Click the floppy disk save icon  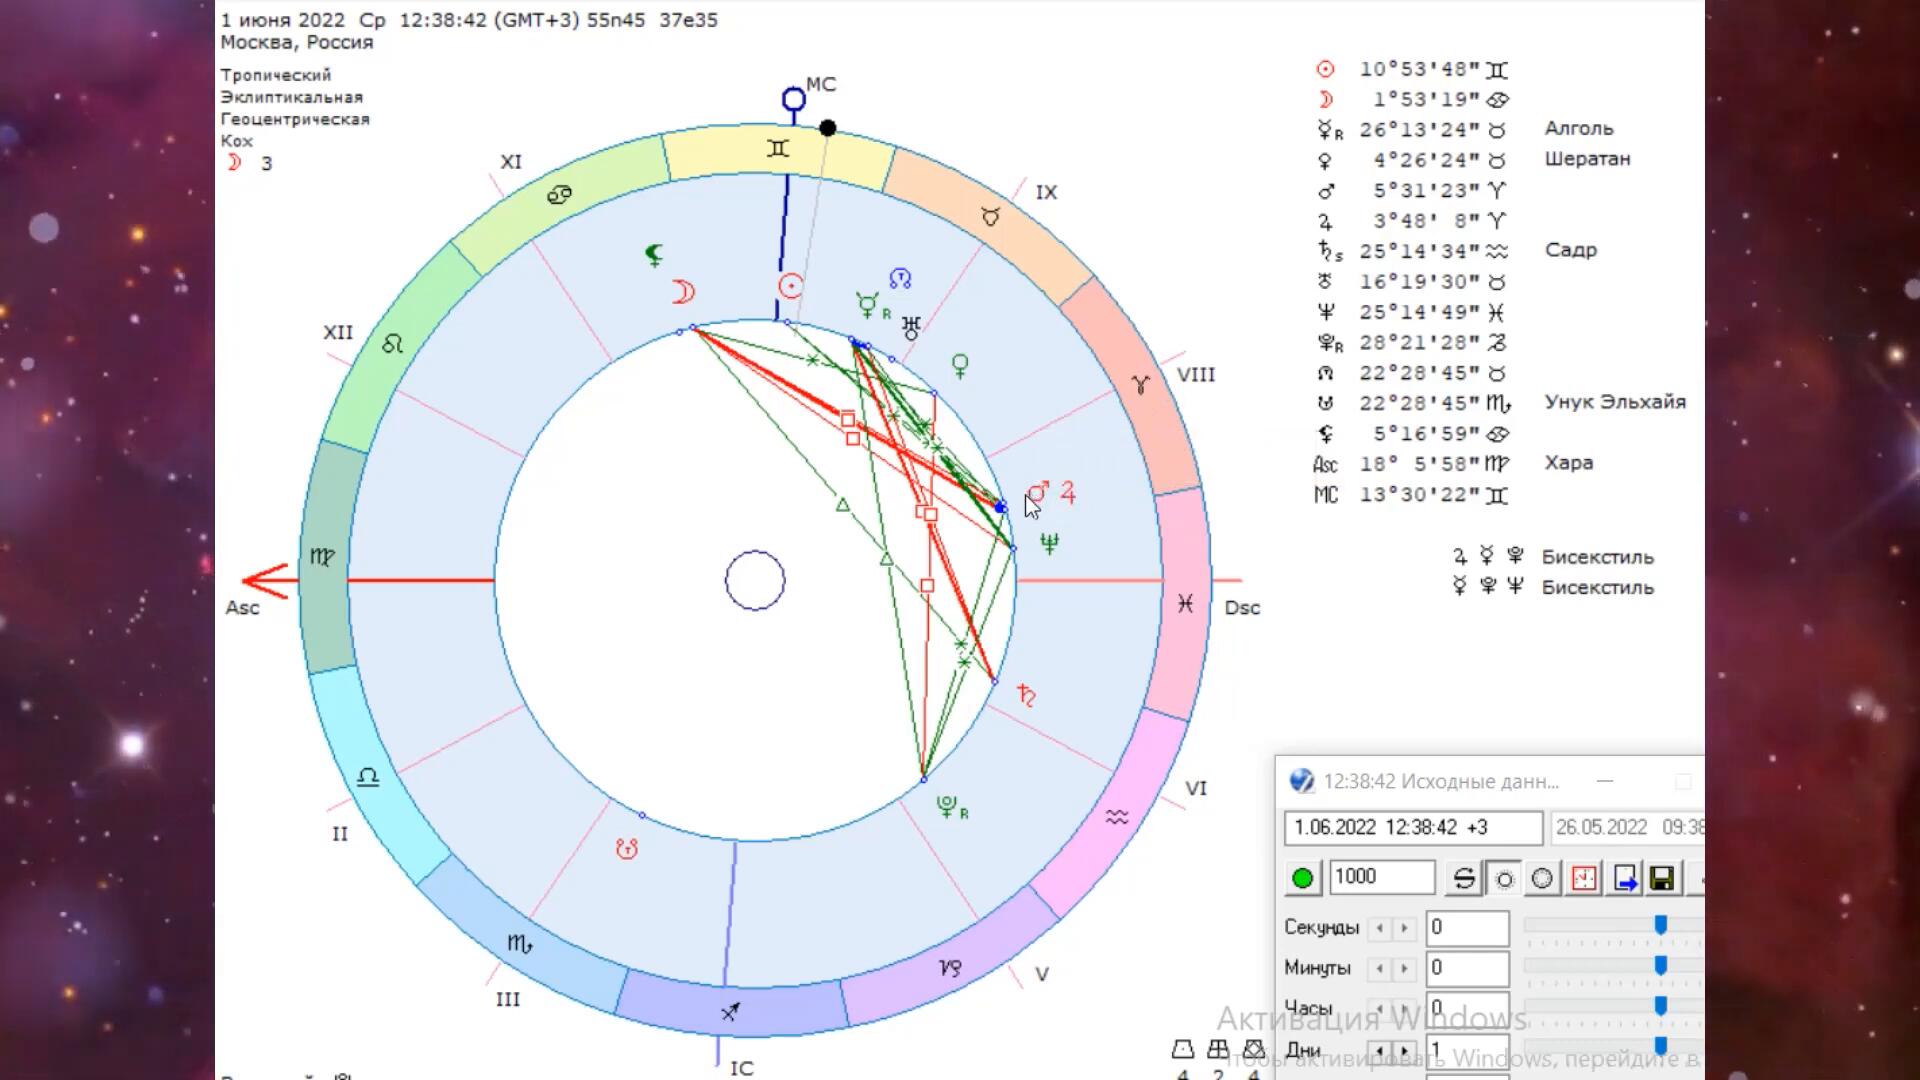tap(1662, 878)
